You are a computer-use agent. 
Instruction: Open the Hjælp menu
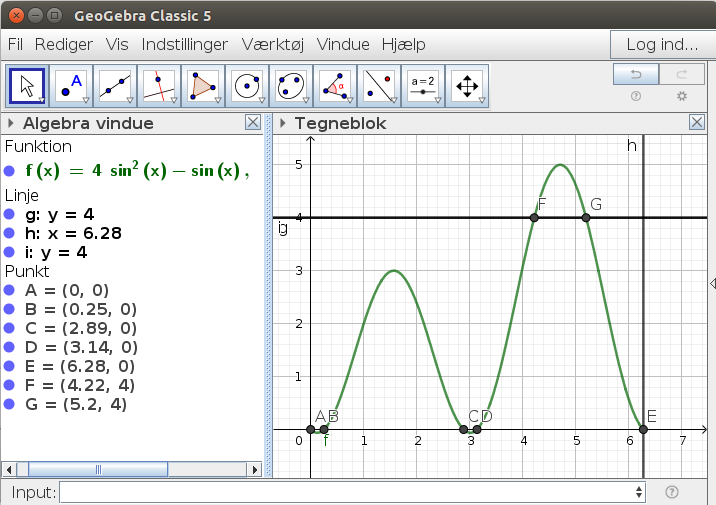tap(404, 44)
